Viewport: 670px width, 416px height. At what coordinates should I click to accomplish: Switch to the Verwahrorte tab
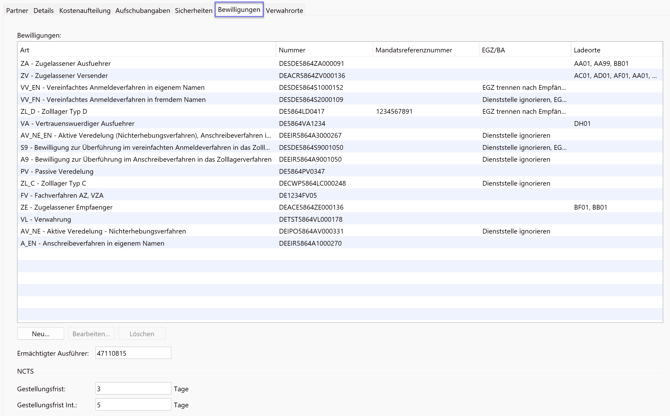[x=284, y=11]
